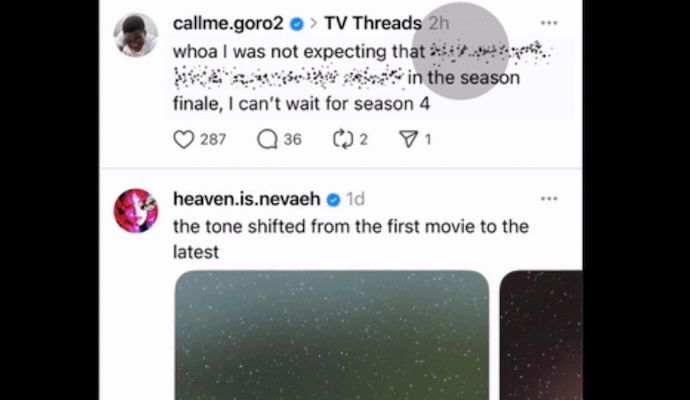Open callme.goro2 profile picture
The width and height of the screenshot is (690, 400).
click(136, 35)
